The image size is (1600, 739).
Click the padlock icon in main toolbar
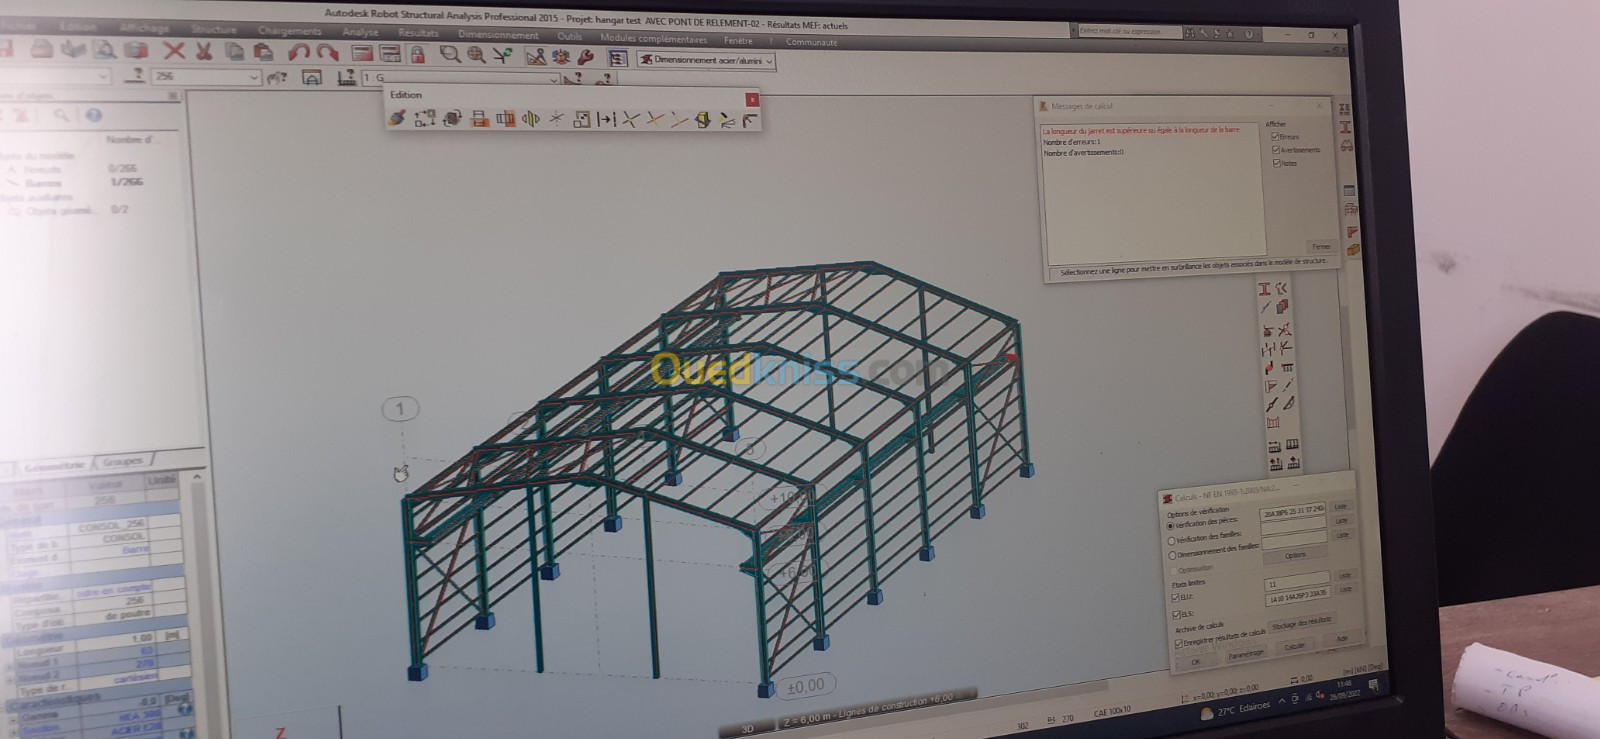(x=418, y=54)
